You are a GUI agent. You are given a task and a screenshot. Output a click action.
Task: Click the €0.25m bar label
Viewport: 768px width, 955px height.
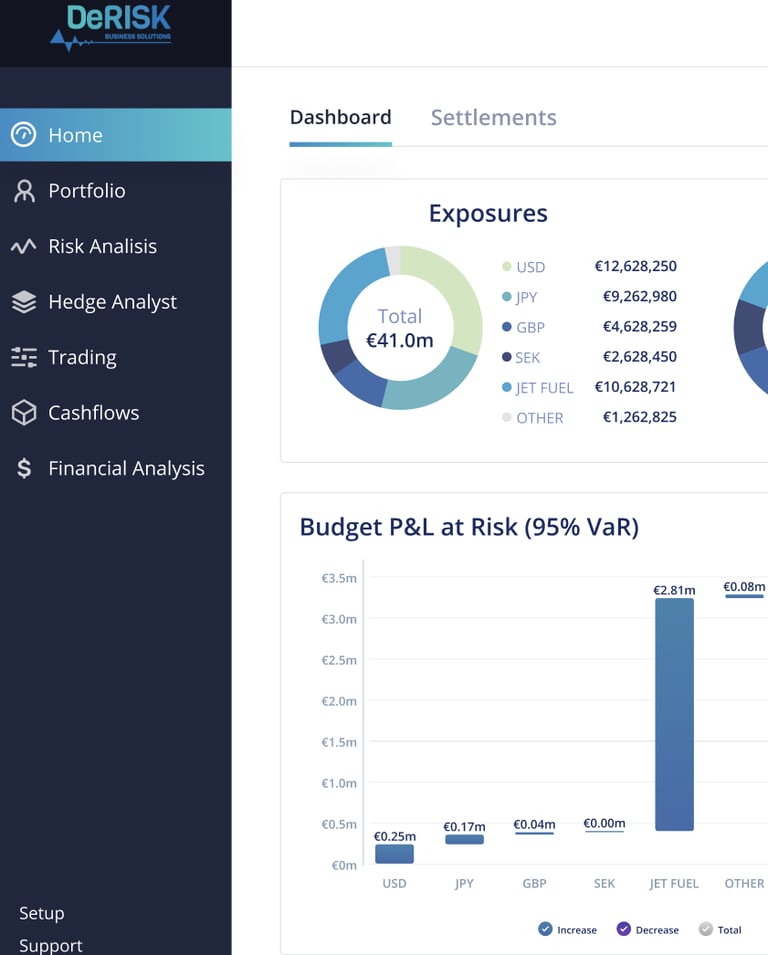395,836
